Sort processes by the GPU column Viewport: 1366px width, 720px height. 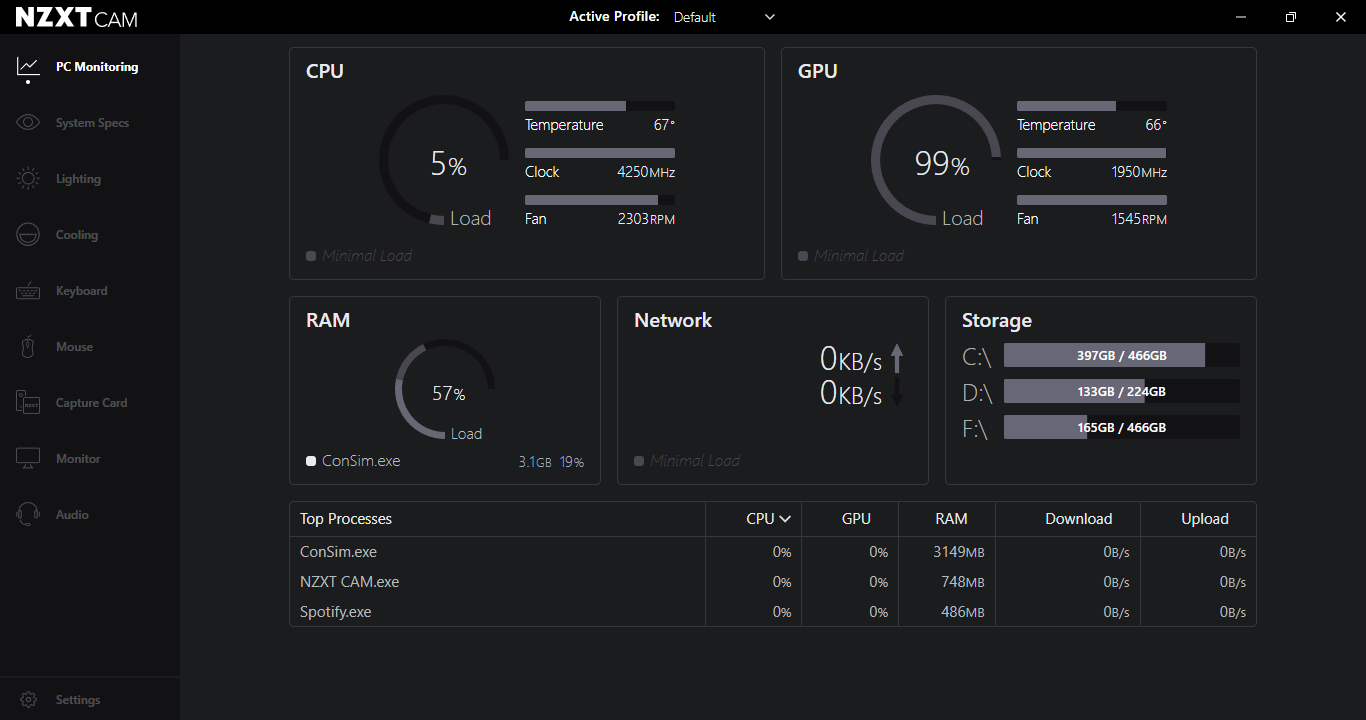856,519
